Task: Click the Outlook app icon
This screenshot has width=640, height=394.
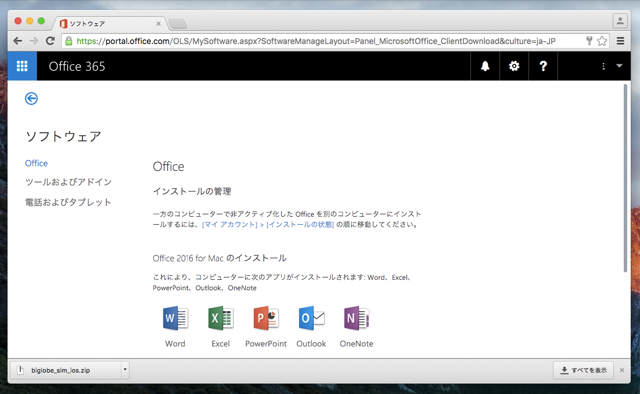Action: 311,318
